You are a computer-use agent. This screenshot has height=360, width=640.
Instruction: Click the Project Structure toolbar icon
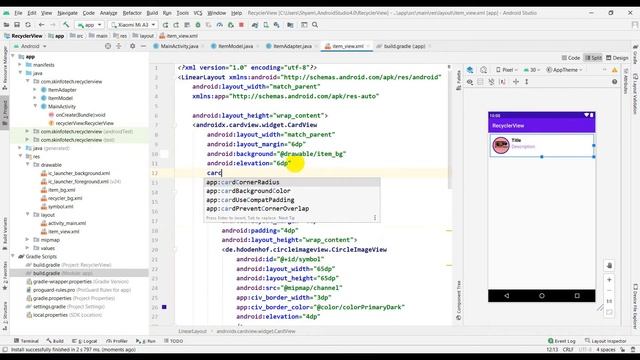click(x=290, y=25)
